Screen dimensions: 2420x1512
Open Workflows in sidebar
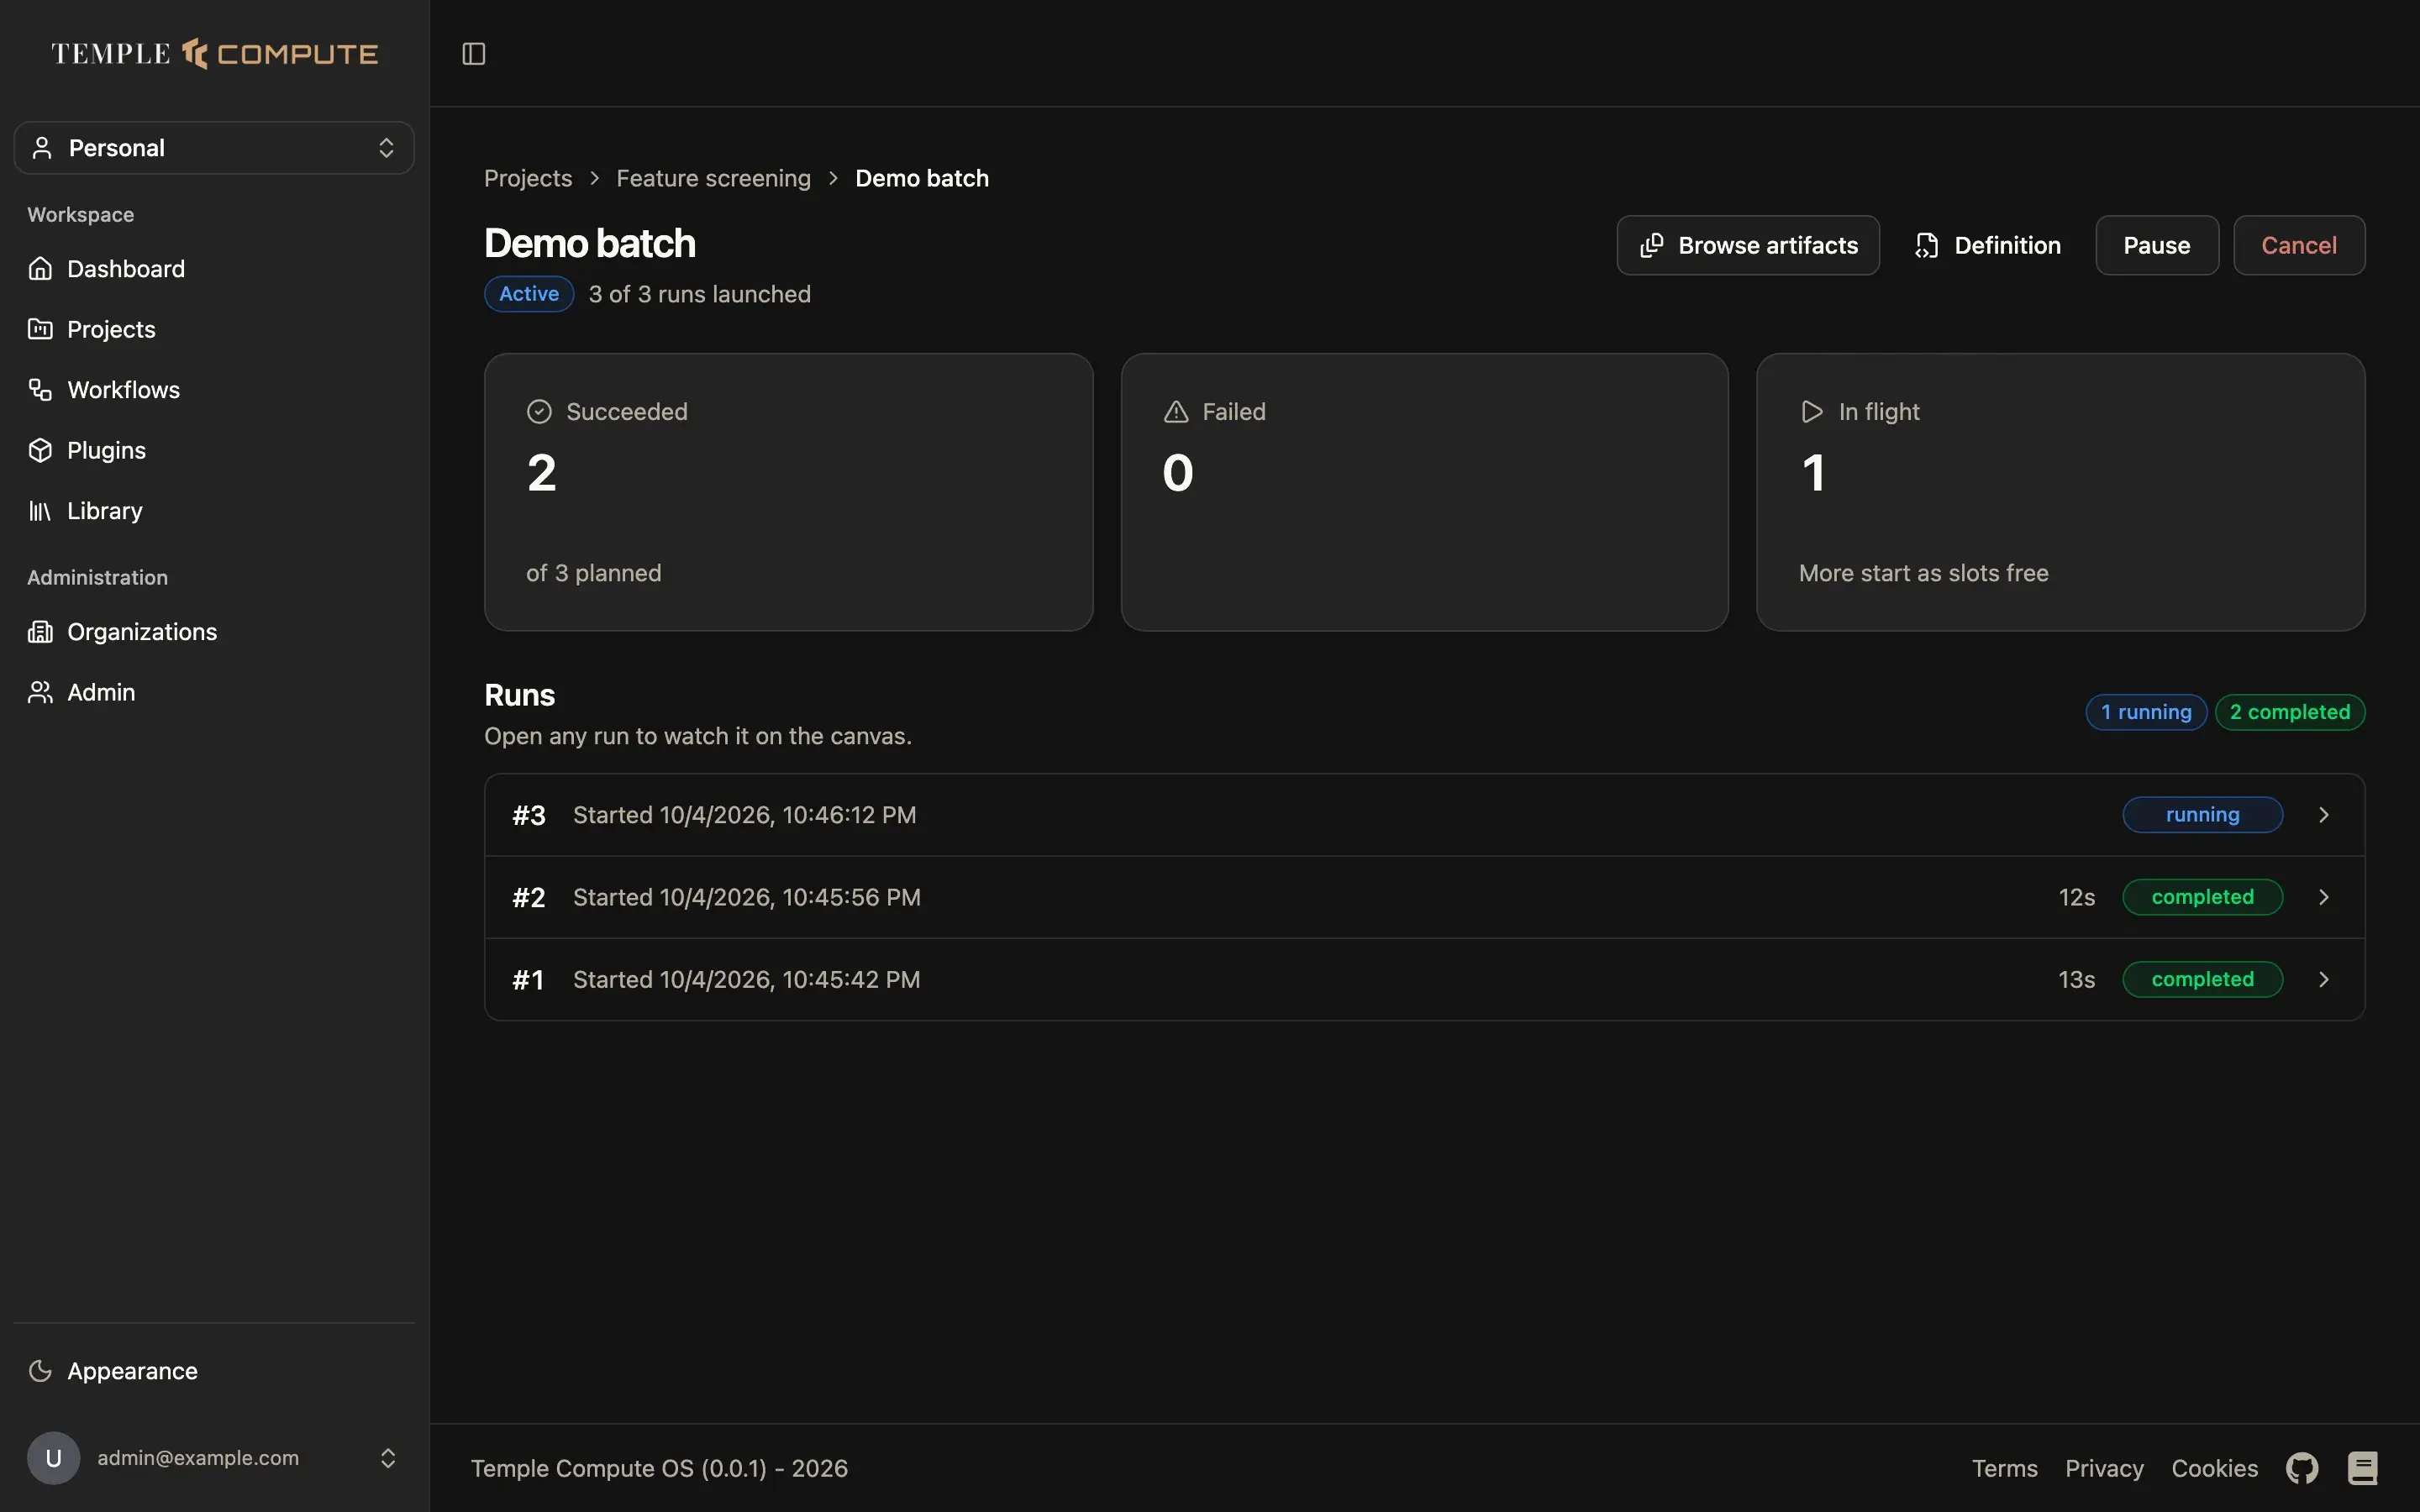click(214, 390)
